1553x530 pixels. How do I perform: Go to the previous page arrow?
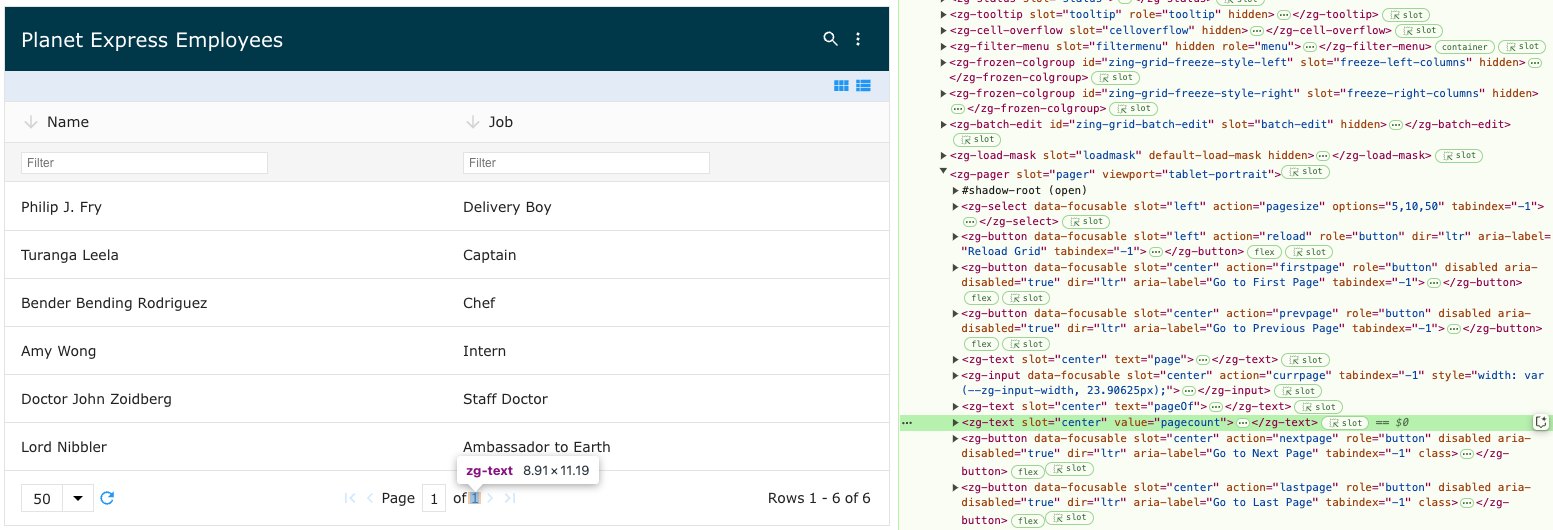pos(370,498)
